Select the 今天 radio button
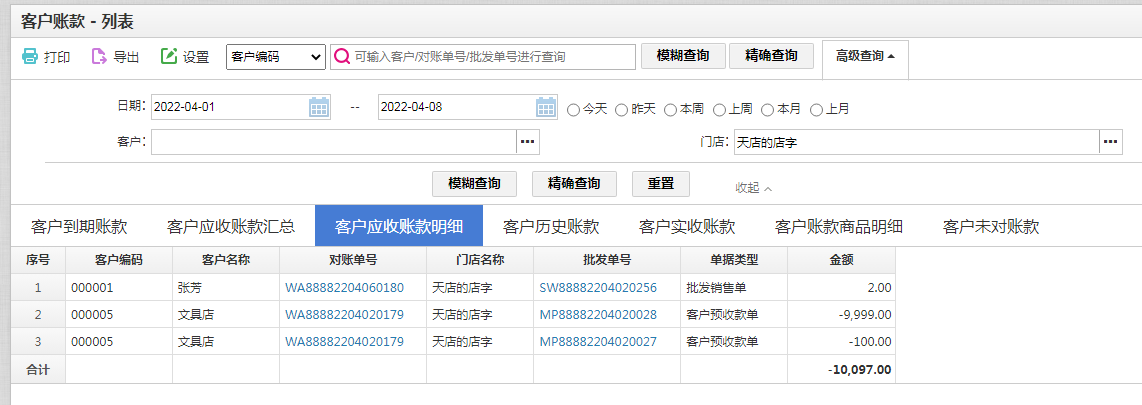The height and width of the screenshot is (405, 1142). 573,110
